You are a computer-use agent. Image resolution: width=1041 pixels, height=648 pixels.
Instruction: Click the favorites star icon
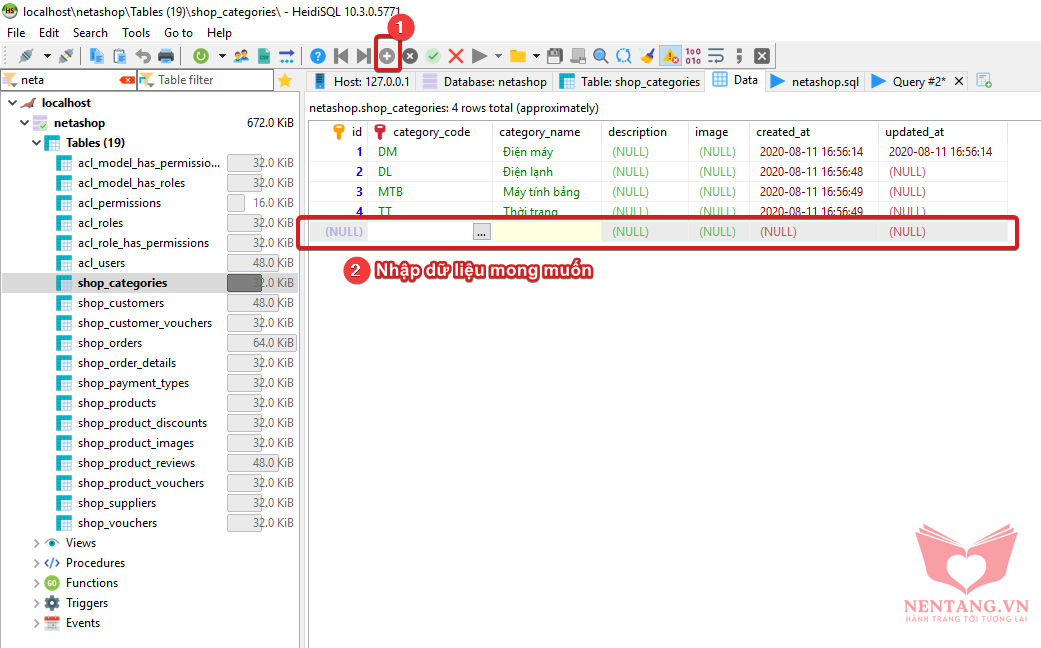[285, 81]
